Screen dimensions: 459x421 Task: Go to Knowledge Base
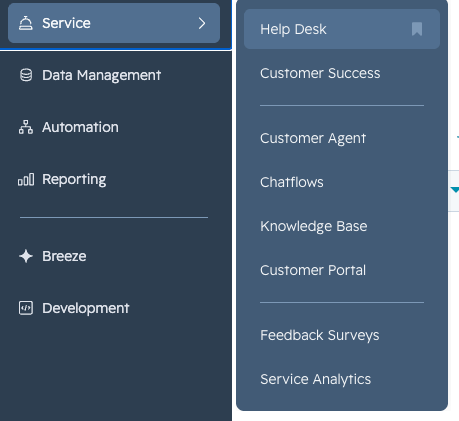coord(314,226)
